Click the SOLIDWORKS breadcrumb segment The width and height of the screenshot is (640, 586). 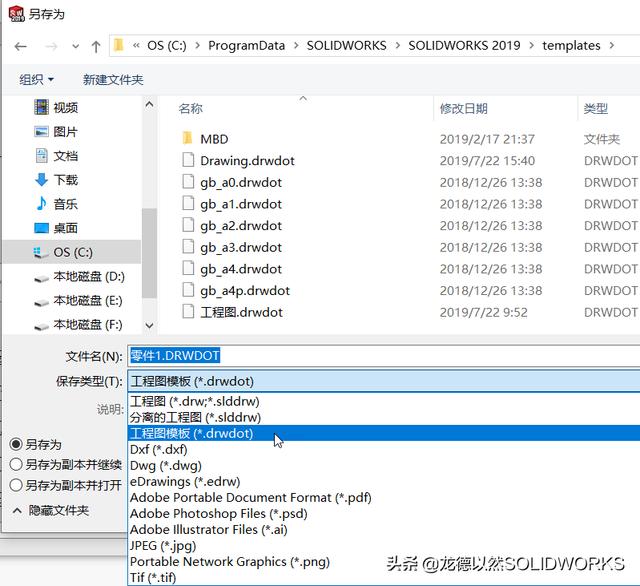click(x=347, y=45)
